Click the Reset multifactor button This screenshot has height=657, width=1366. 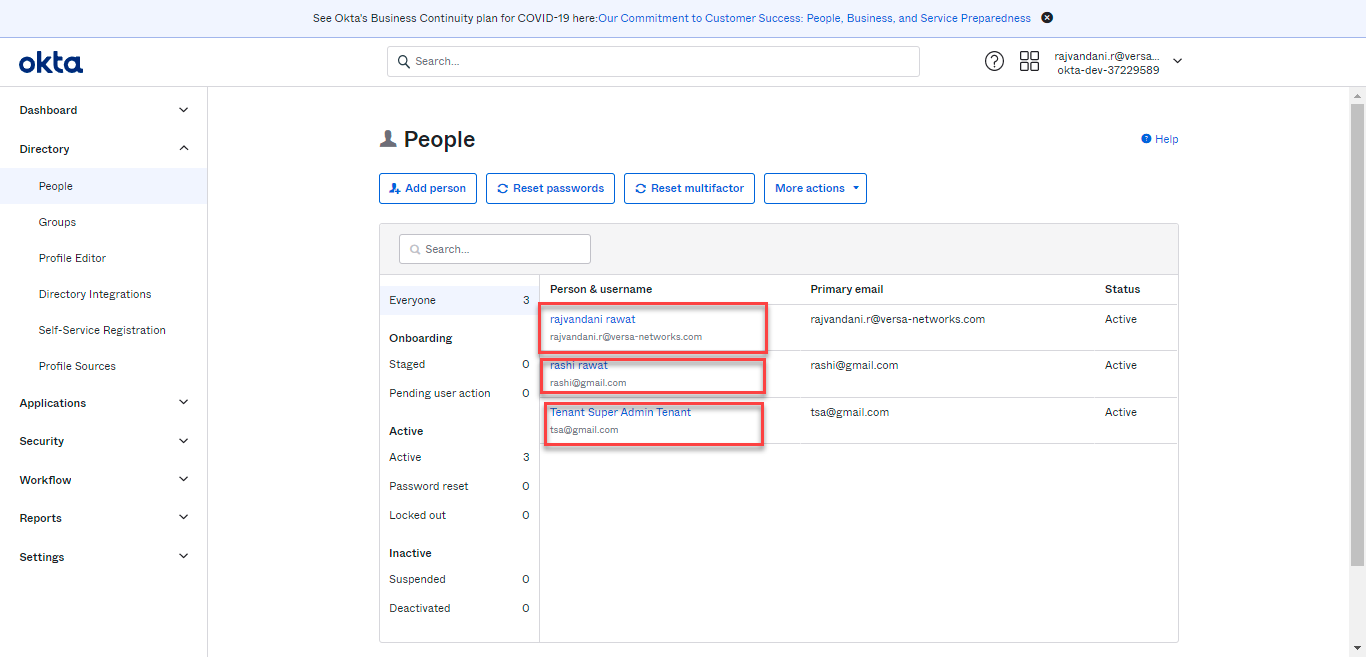point(690,188)
